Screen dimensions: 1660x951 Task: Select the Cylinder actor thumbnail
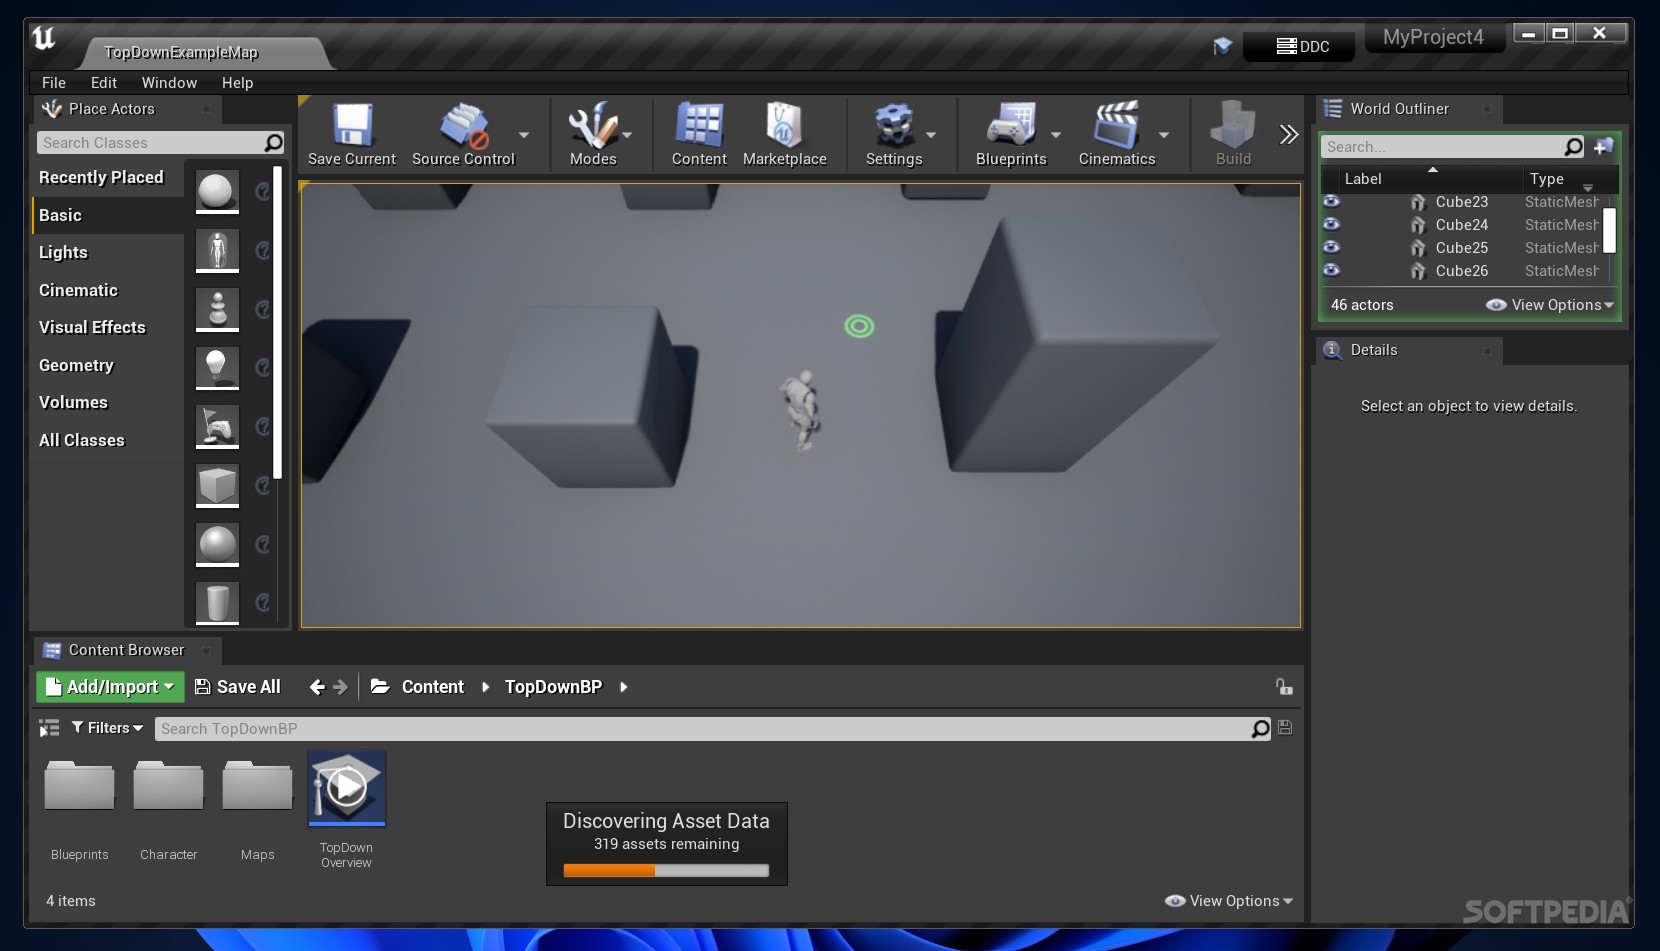(217, 603)
